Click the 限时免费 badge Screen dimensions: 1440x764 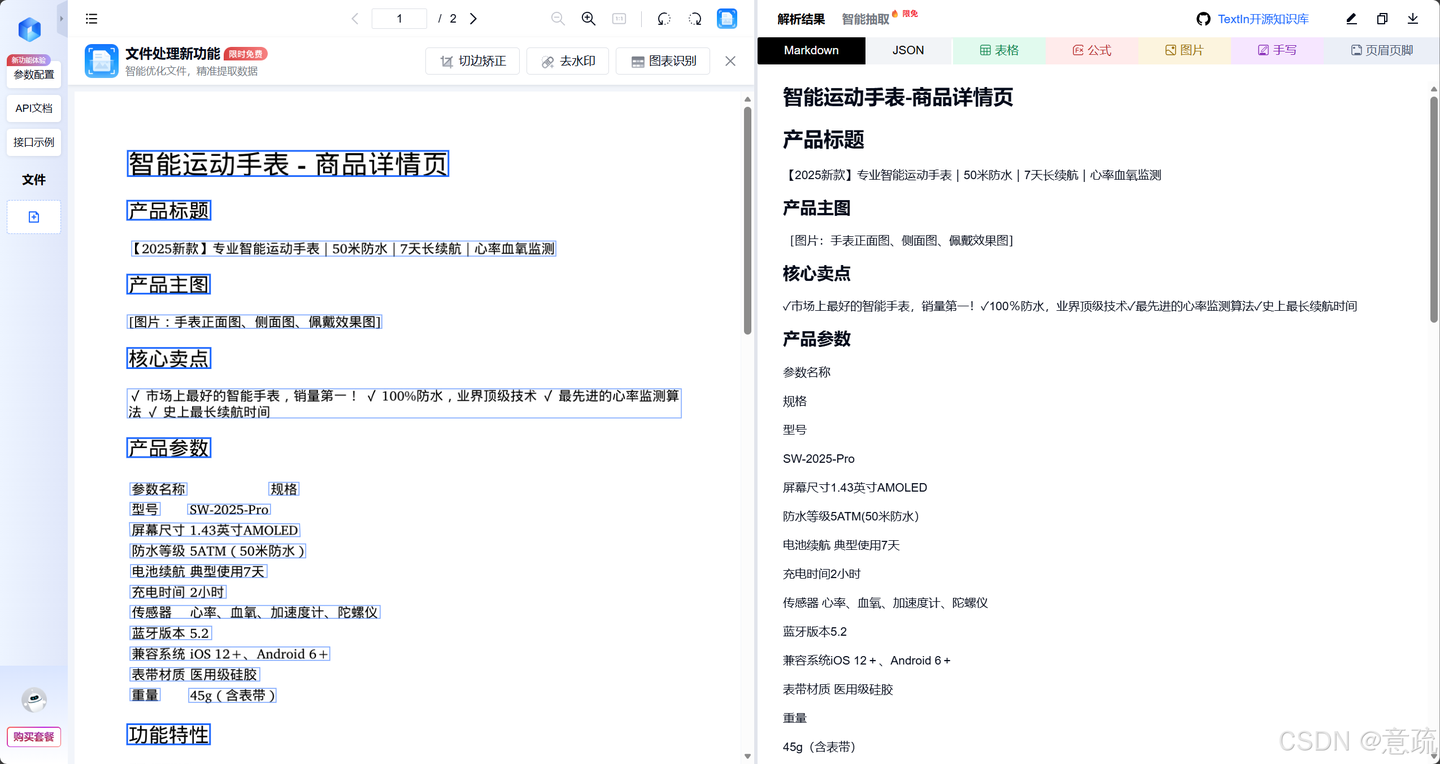[246, 54]
